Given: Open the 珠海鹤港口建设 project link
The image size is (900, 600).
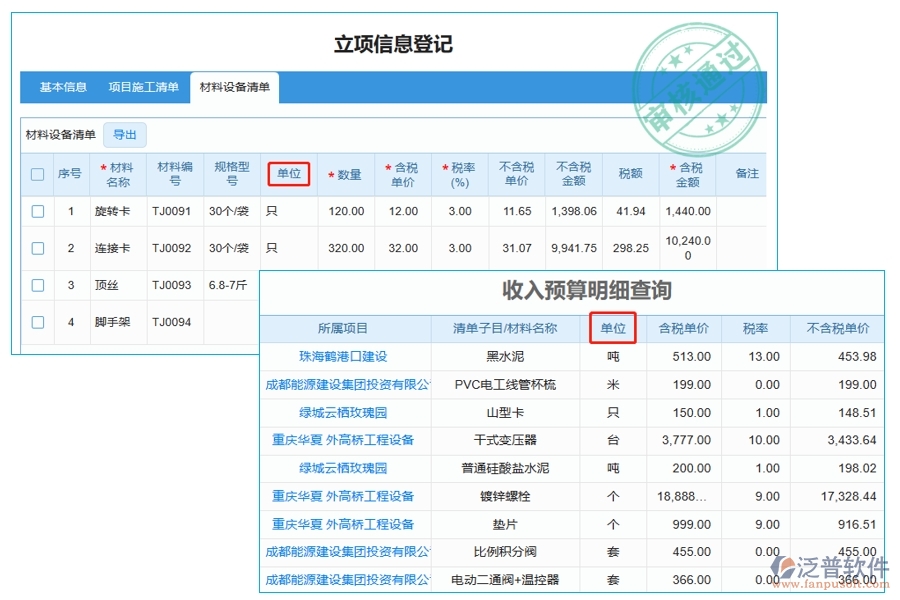Looking at the screenshot, I should pyautogui.click(x=346, y=356).
